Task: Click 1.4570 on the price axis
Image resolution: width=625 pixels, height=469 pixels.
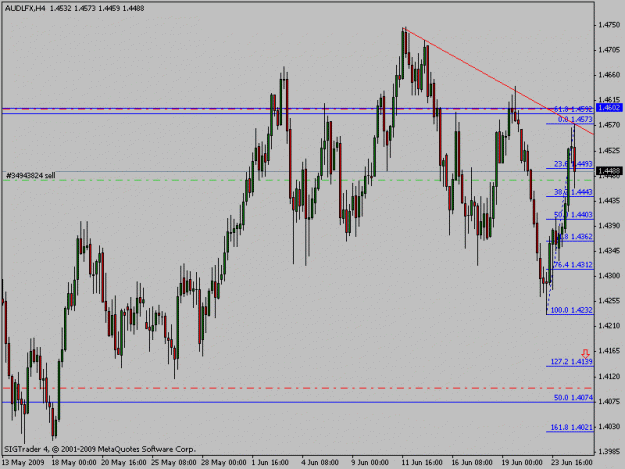Action: tap(609, 125)
